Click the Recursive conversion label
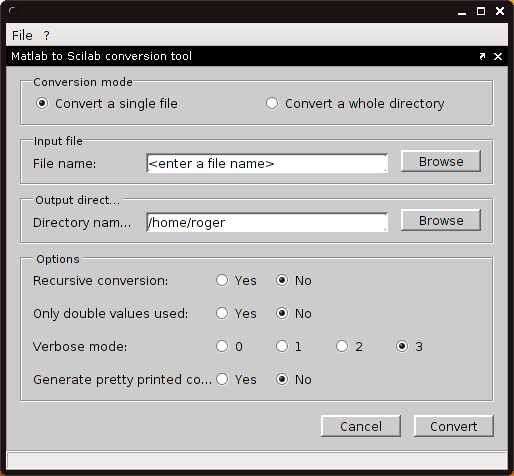 (100, 281)
